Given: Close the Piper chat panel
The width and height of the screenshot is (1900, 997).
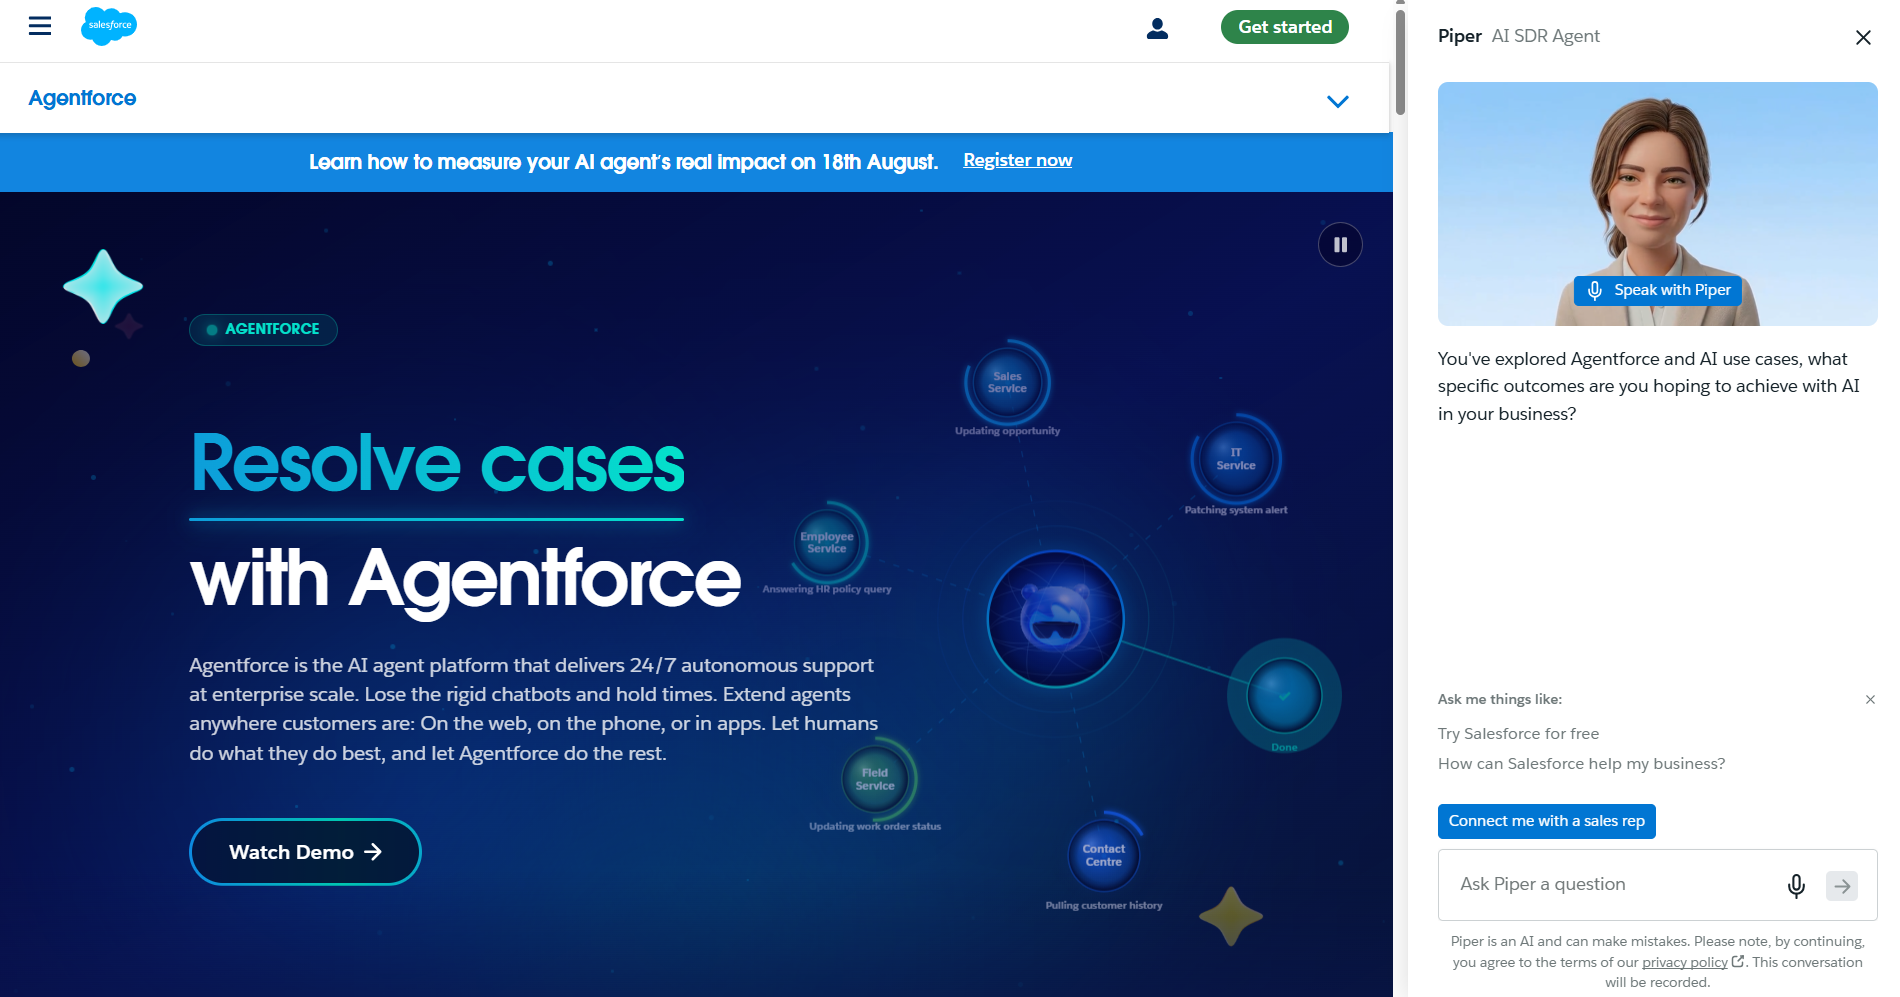Looking at the screenshot, I should coord(1863,38).
